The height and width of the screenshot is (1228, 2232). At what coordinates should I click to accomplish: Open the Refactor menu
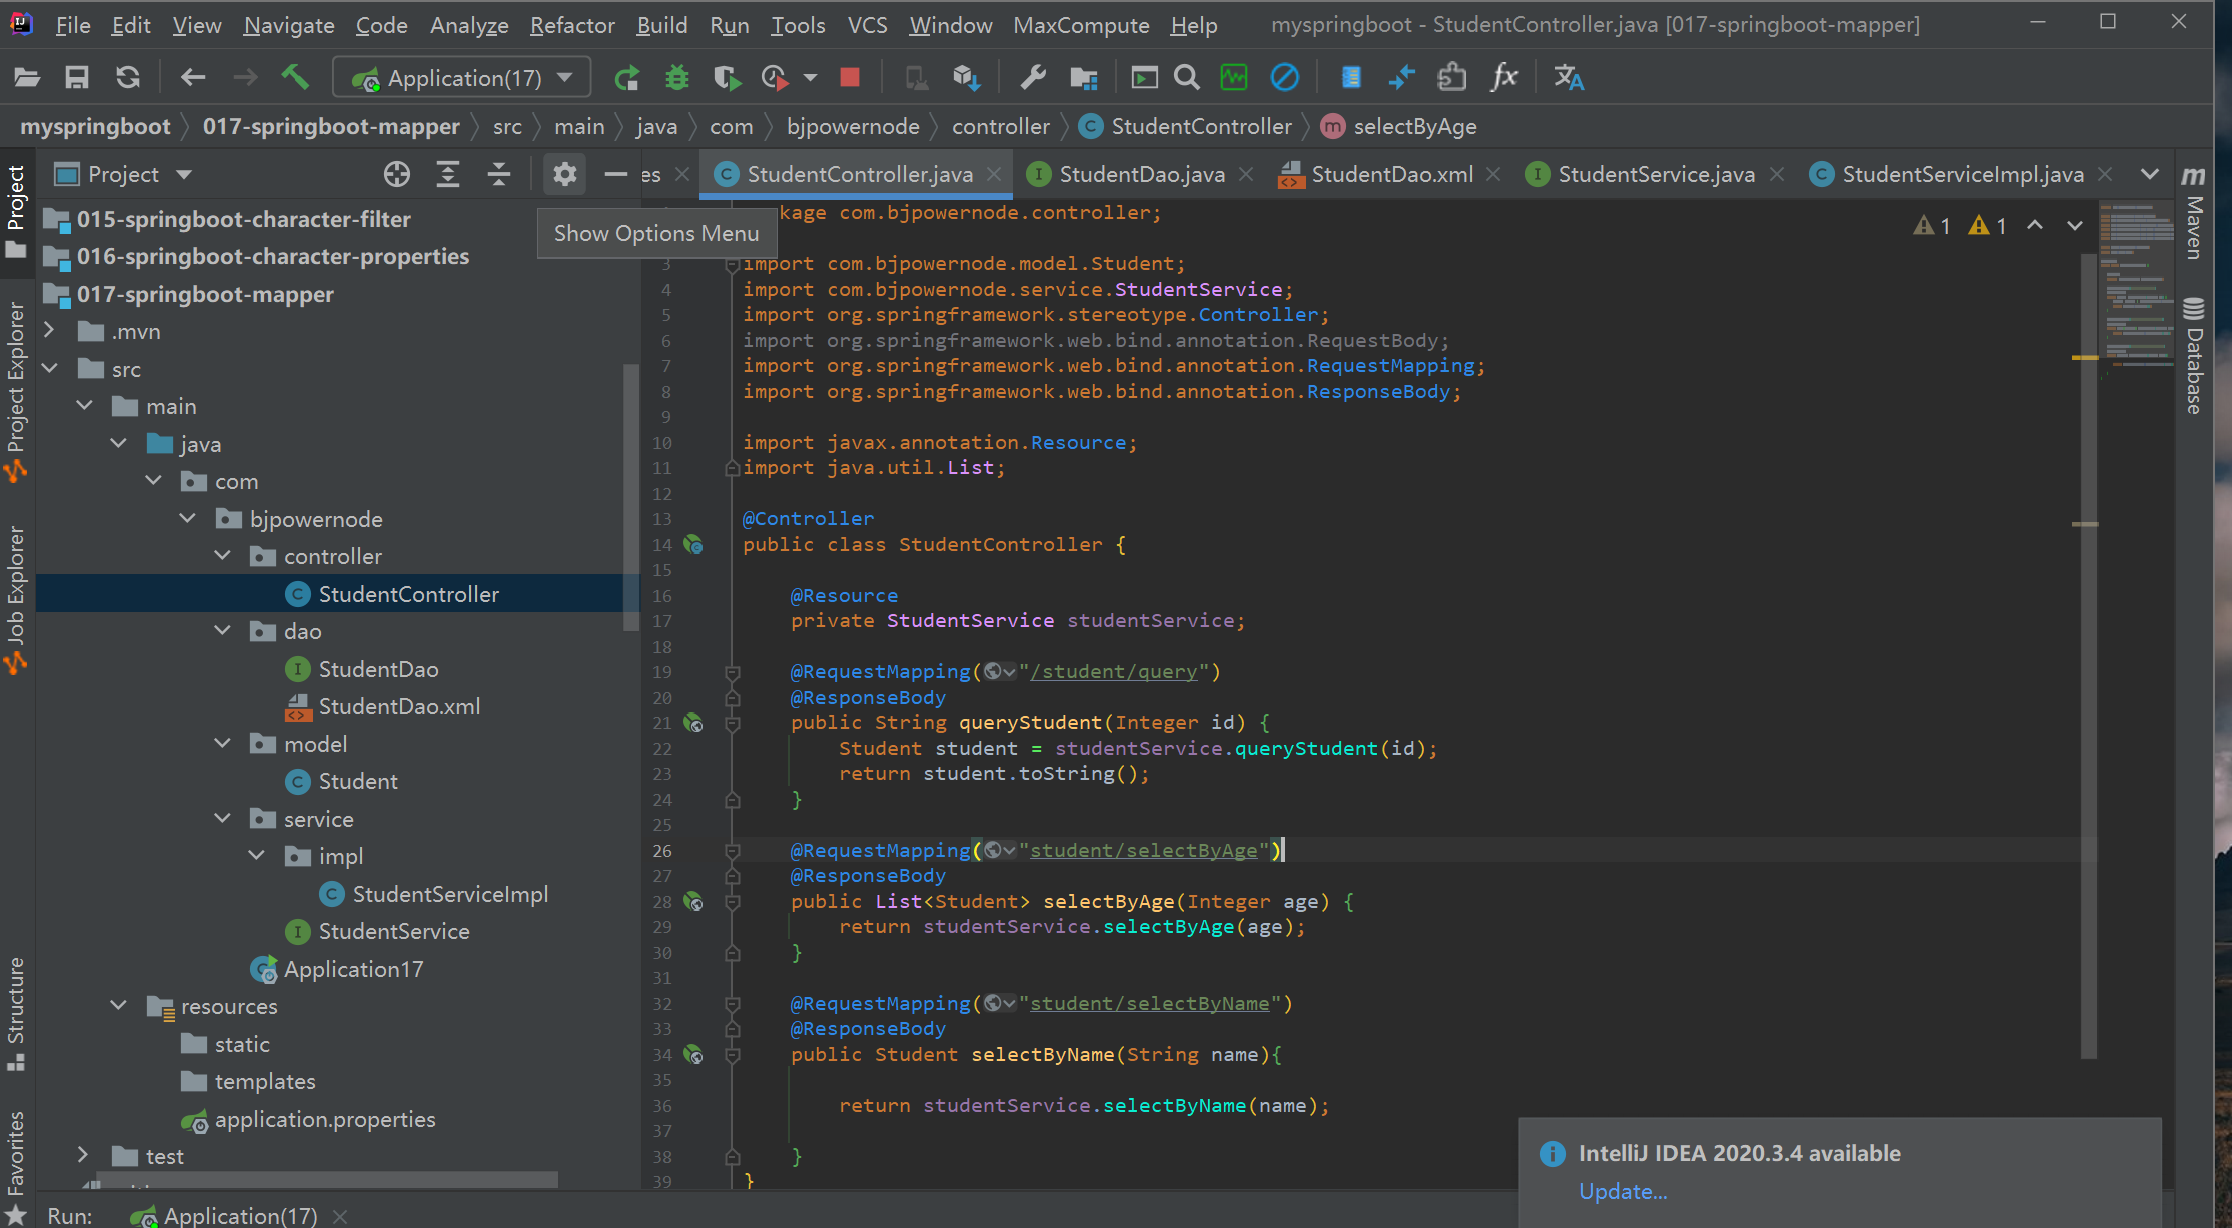[571, 25]
